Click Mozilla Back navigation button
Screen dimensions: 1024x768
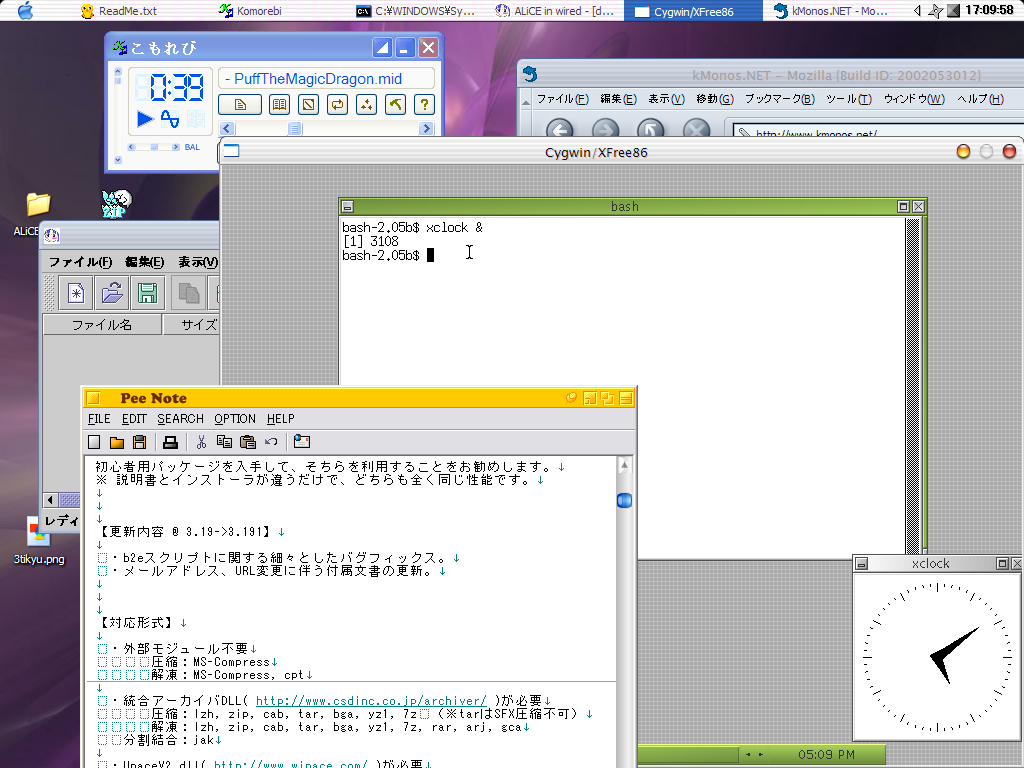coord(560,128)
